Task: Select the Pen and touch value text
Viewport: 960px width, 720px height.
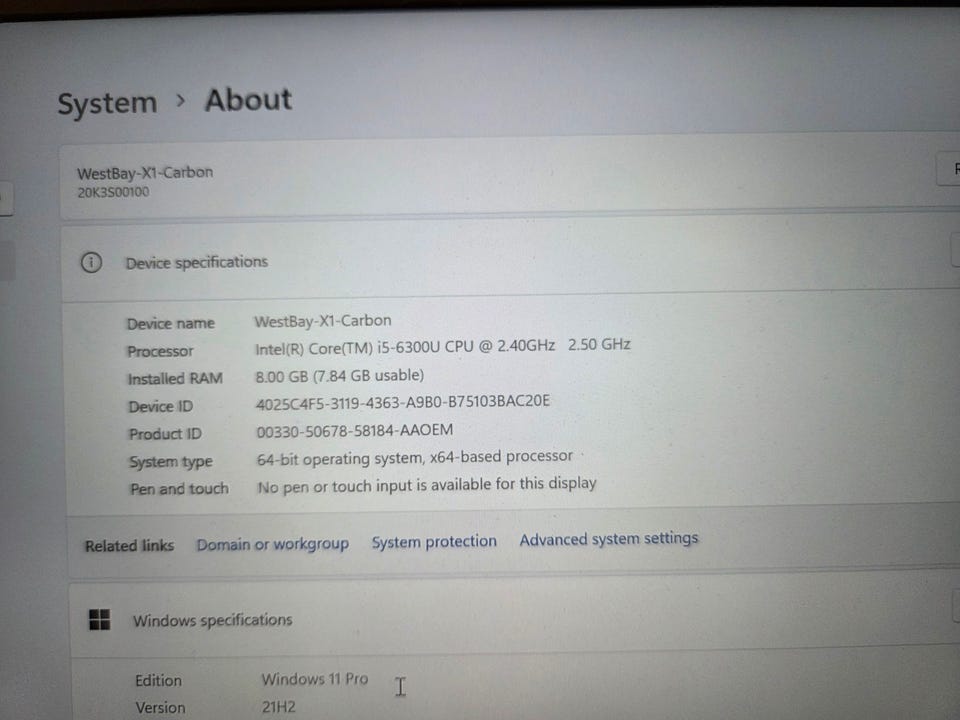Action: click(x=427, y=485)
